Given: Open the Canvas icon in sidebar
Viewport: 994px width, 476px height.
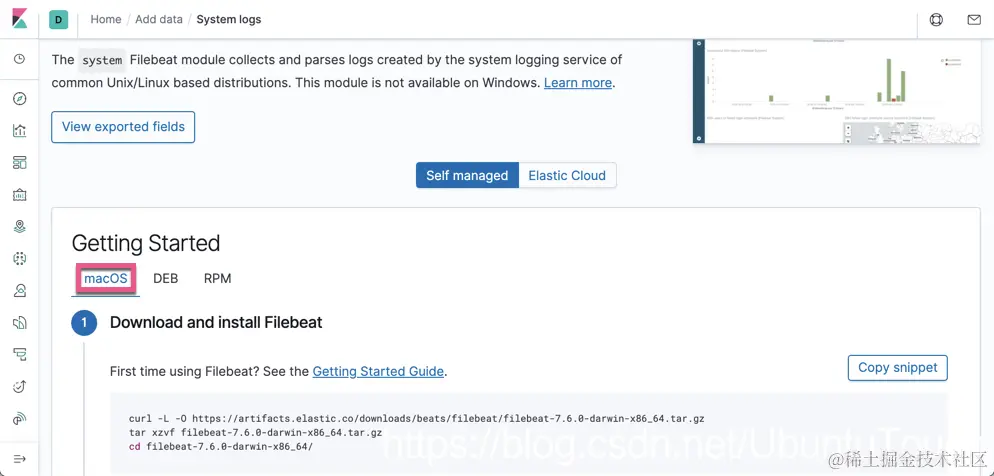Looking at the screenshot, I should (20, 195).
